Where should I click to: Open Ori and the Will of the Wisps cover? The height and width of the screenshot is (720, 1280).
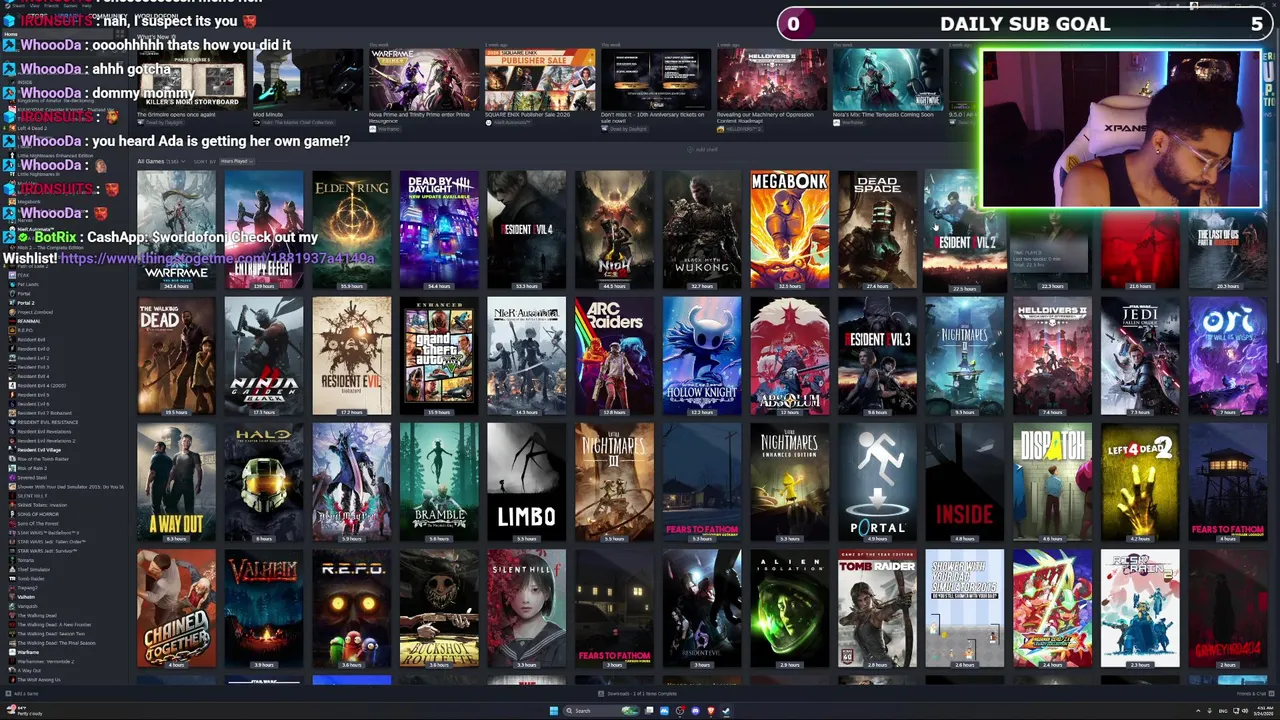[1228, 356]
